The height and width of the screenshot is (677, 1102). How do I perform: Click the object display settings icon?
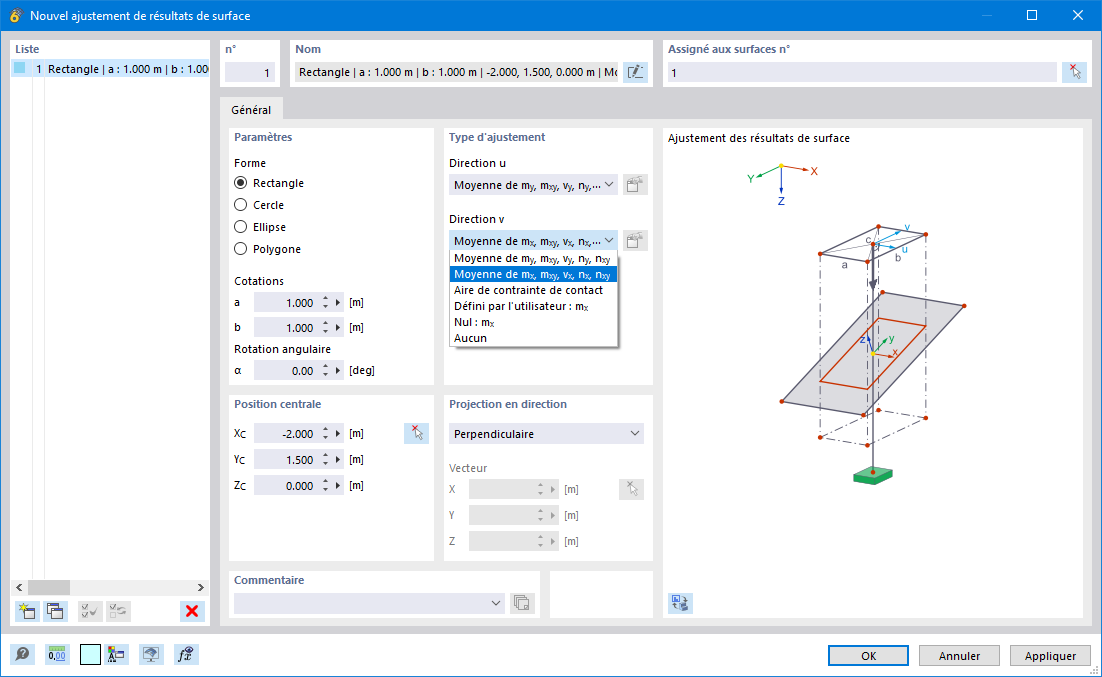point(116,655)
